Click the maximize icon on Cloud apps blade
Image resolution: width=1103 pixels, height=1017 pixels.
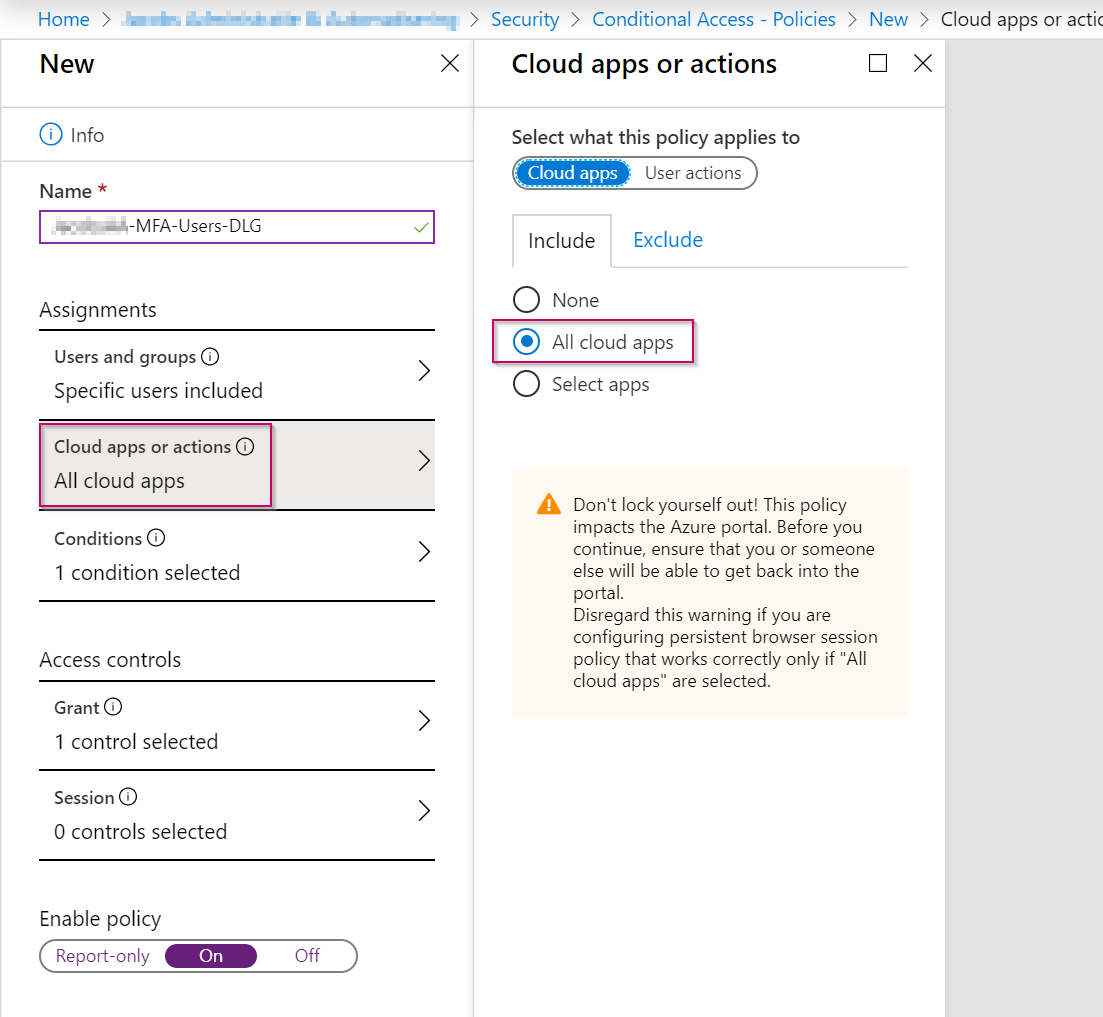pos(878,63)
